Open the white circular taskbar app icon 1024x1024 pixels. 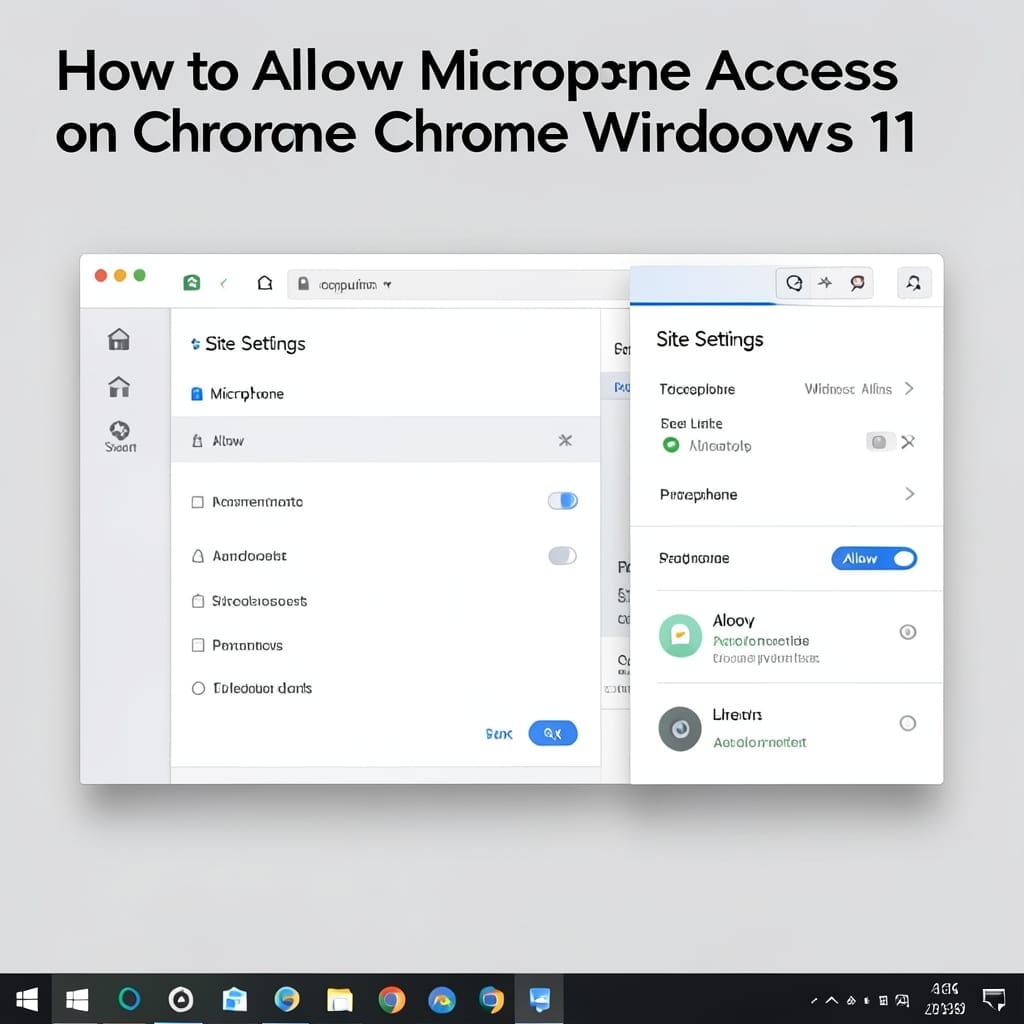pyautogui.click(x=181, y=1000)
